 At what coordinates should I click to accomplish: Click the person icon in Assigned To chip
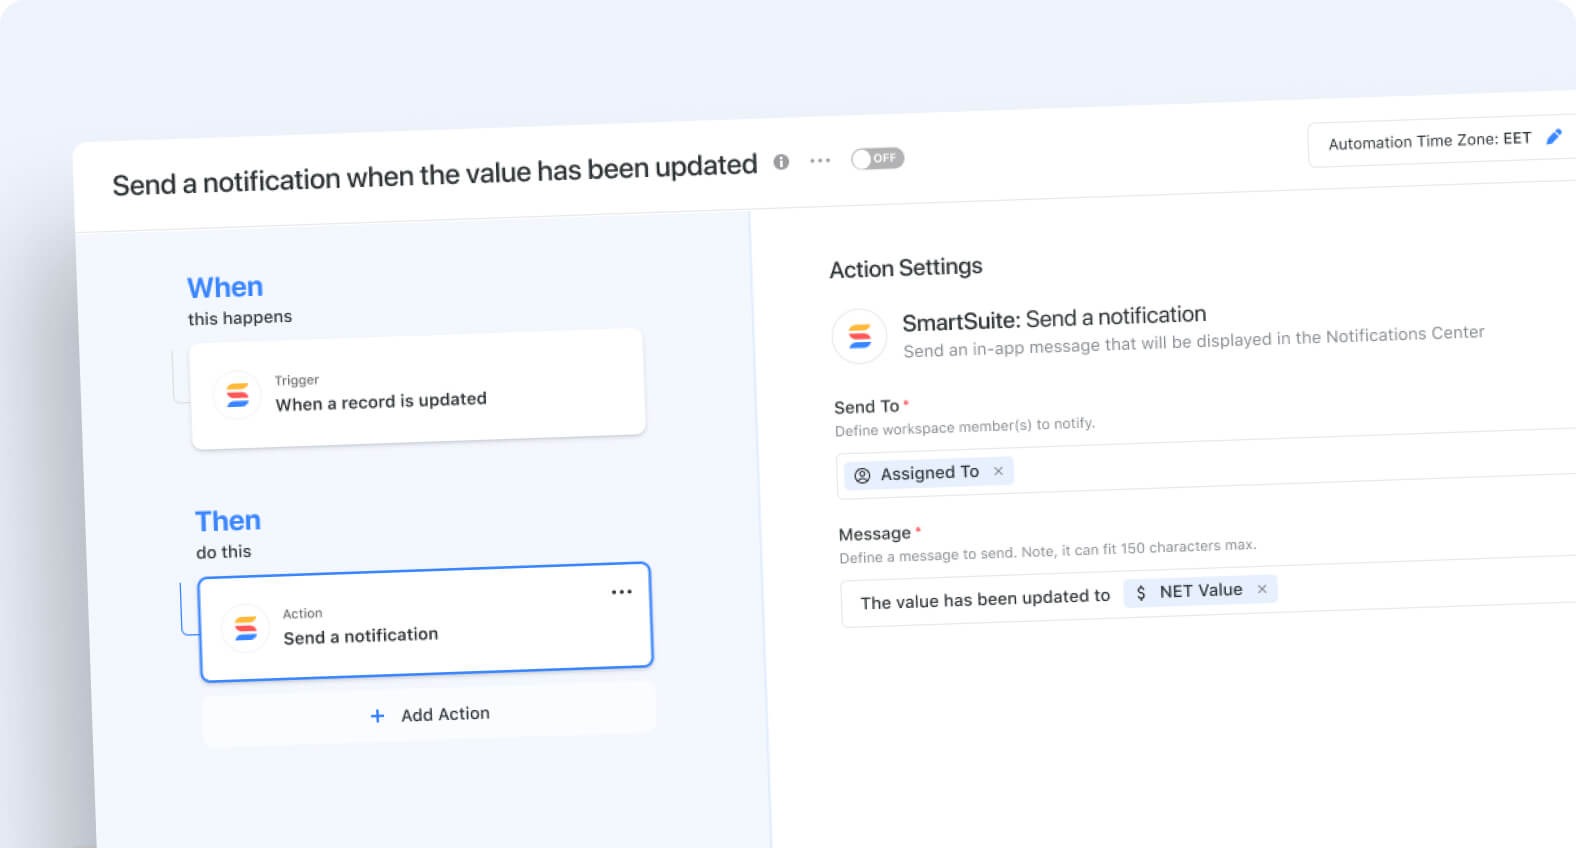point(862,475)
